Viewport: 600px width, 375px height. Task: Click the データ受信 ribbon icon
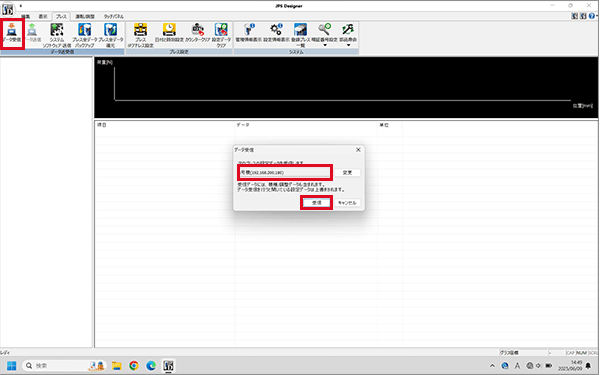(x=12, y=34)
